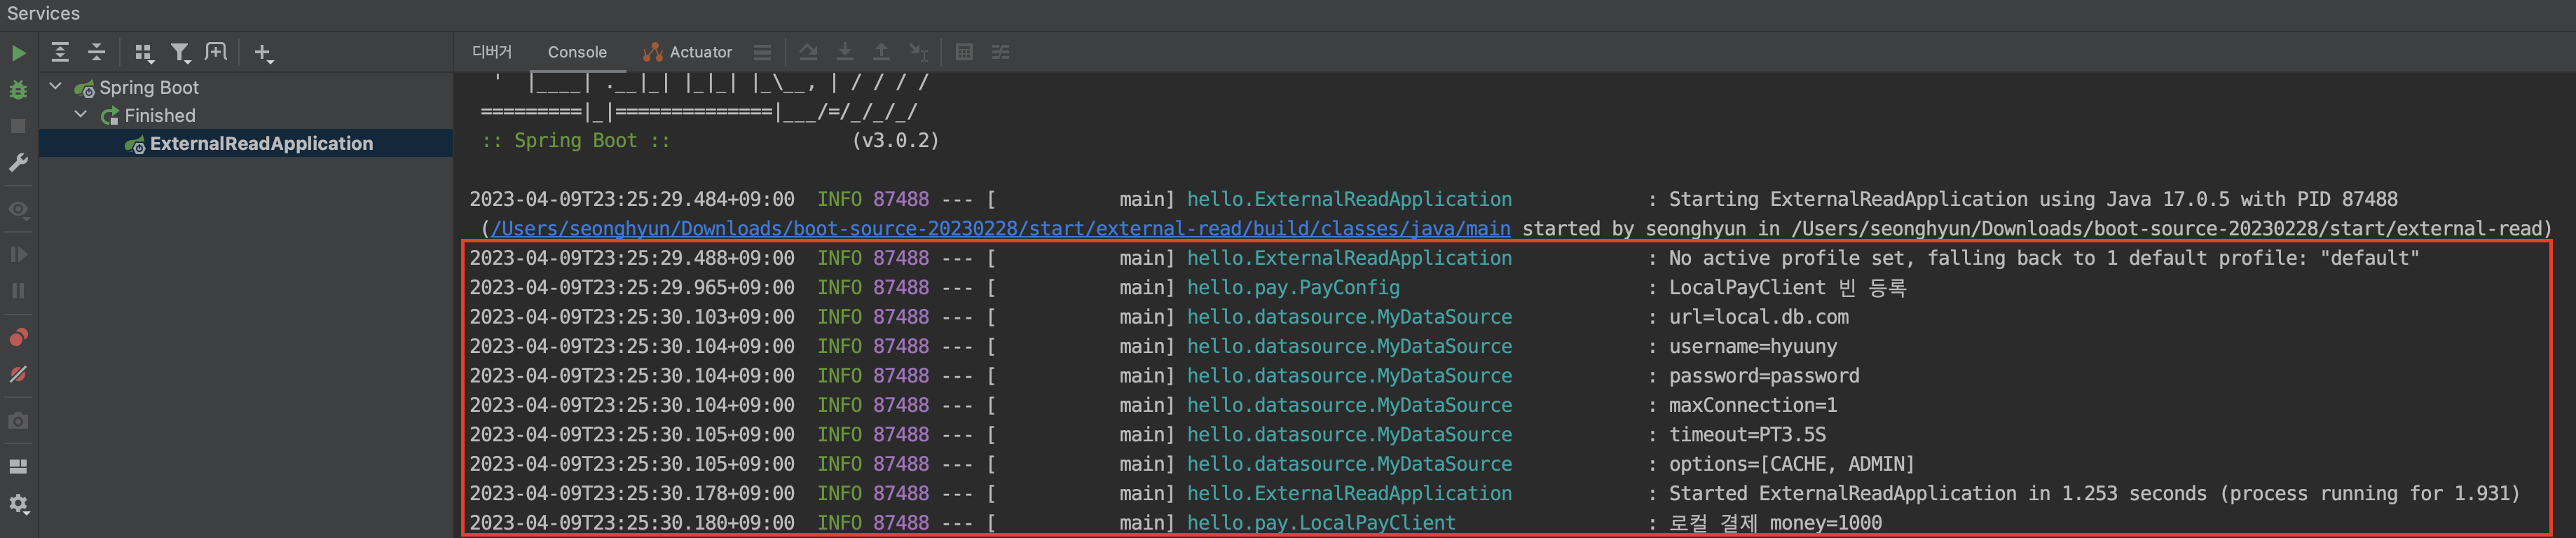Viewport: 2576px width, 538px height.
Task: Open the gear settings dropdown in left strip
Action: [x=19, y=504]
